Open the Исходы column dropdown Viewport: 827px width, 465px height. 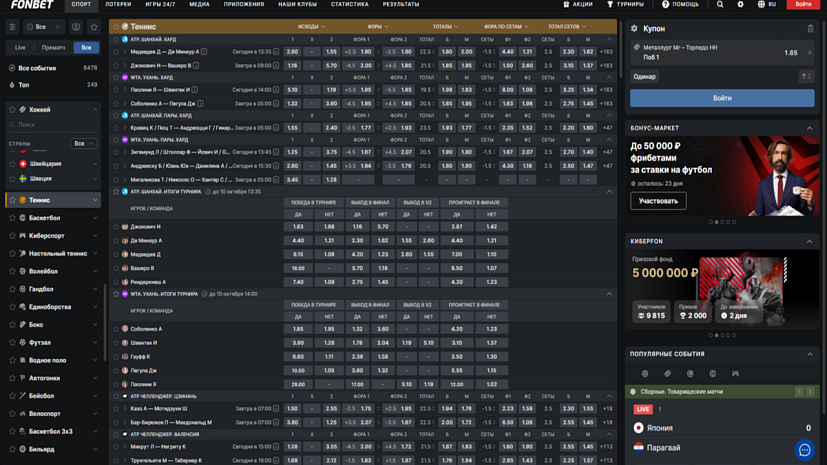click(x=310, y=27)
